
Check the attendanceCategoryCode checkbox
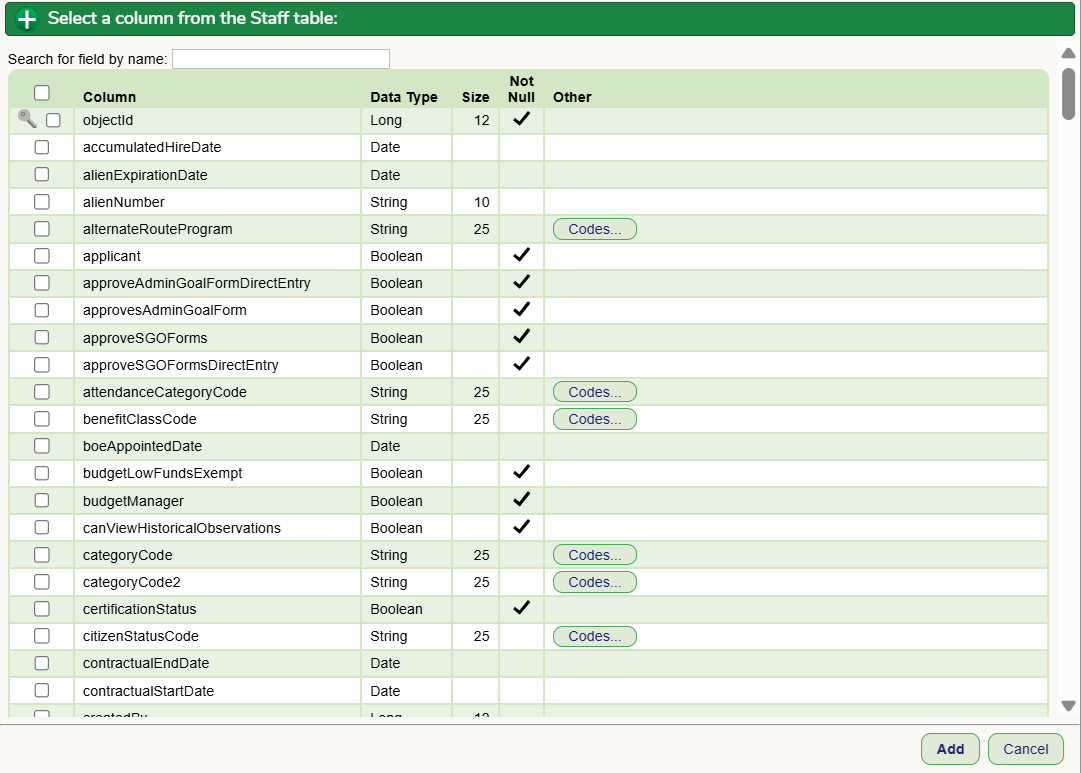point(42,392)
